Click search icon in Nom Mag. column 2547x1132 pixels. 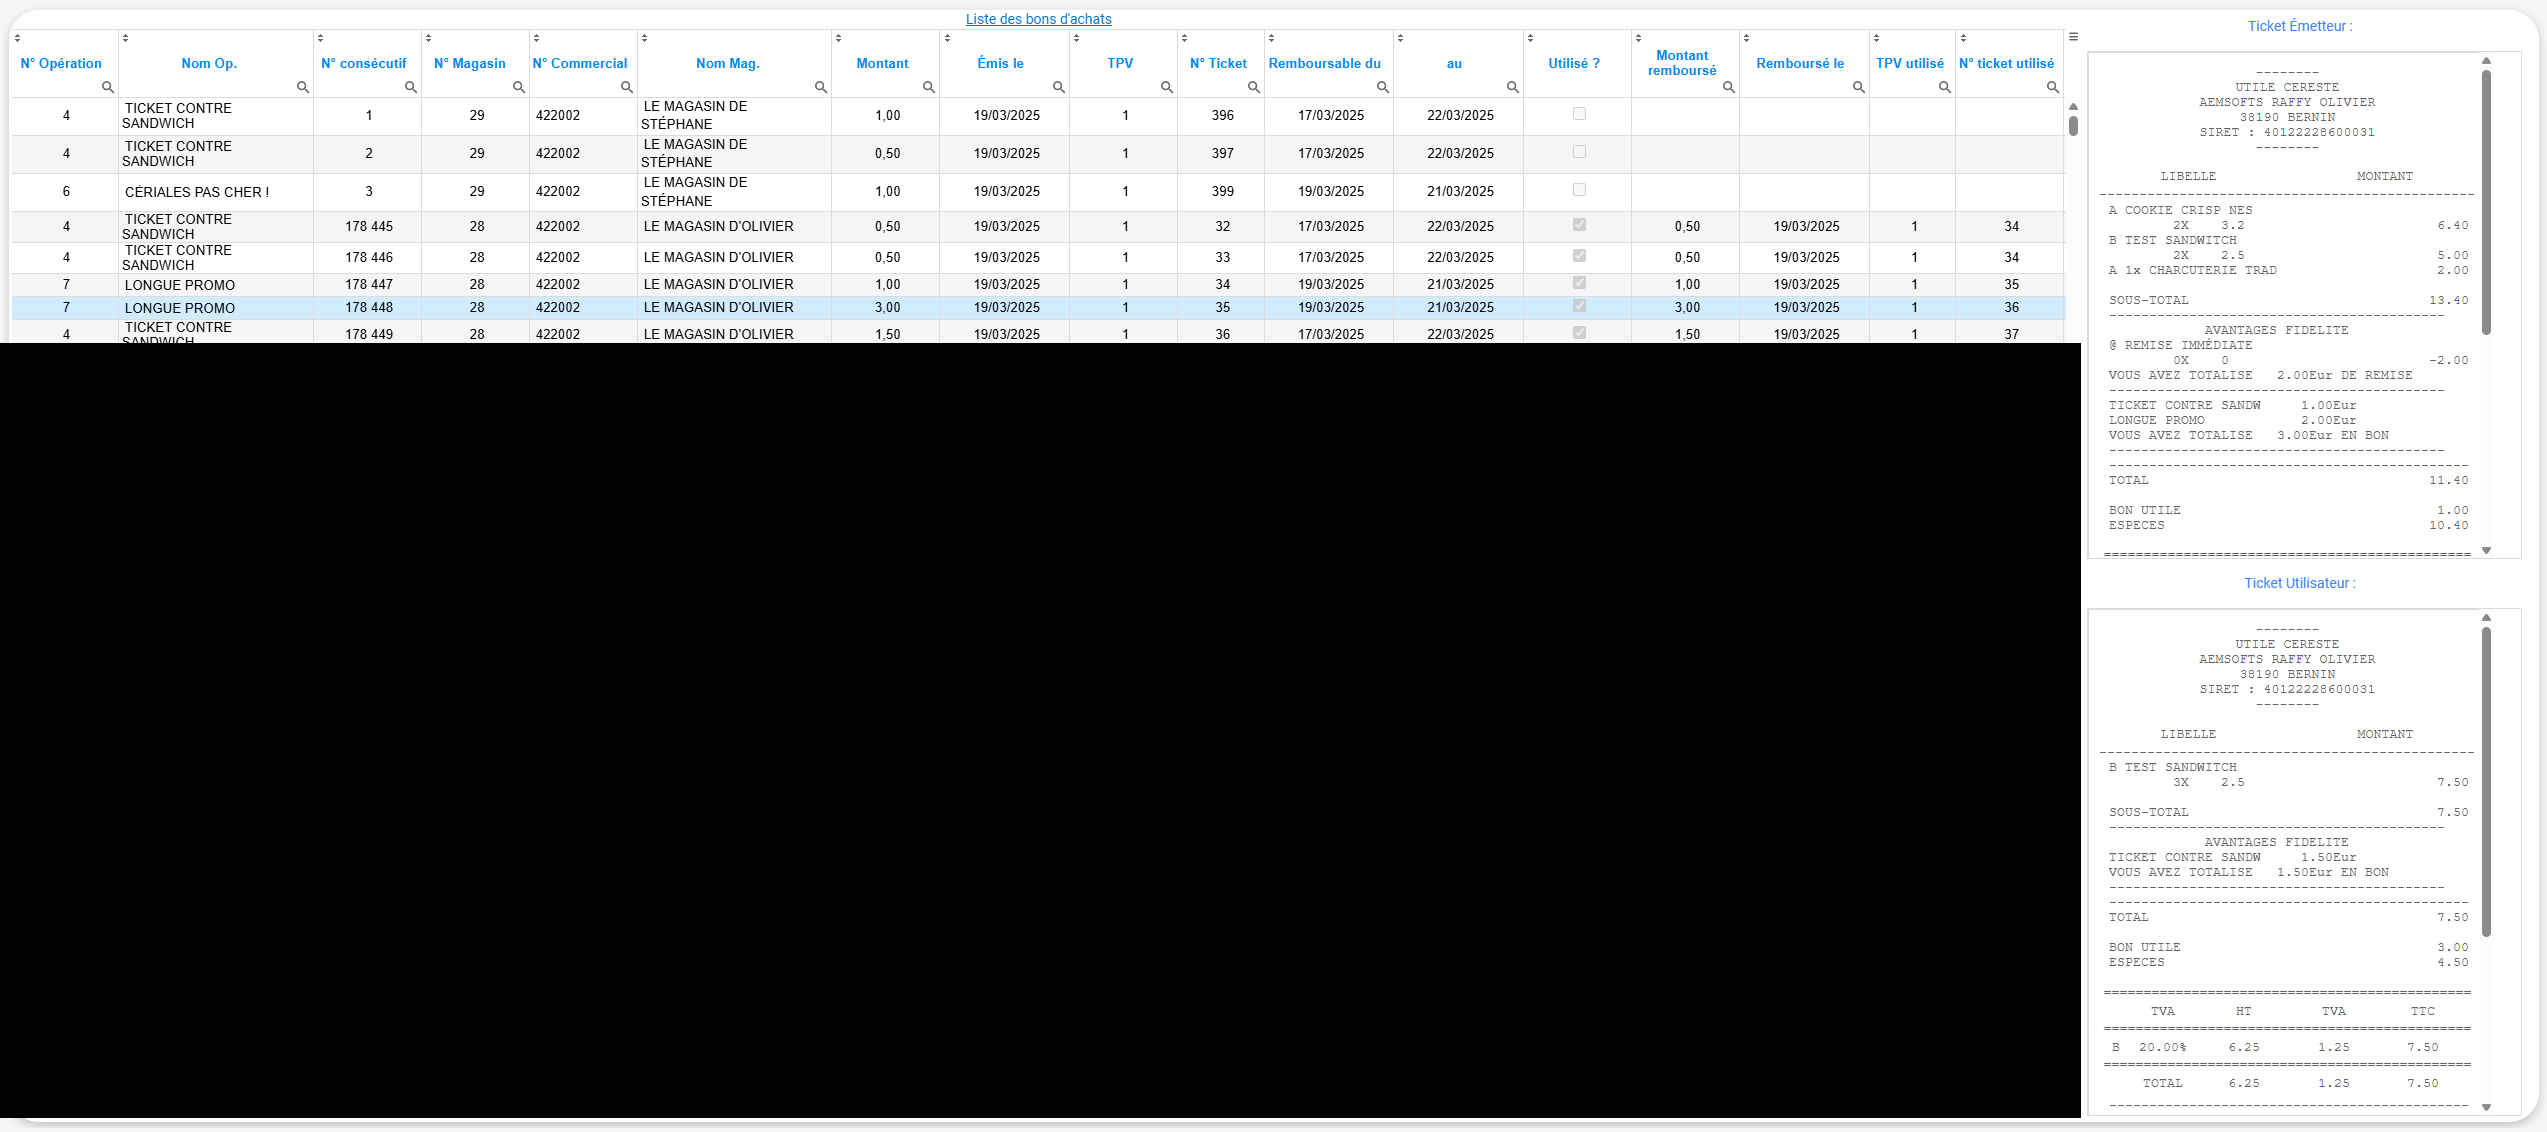tap(820, 88)
